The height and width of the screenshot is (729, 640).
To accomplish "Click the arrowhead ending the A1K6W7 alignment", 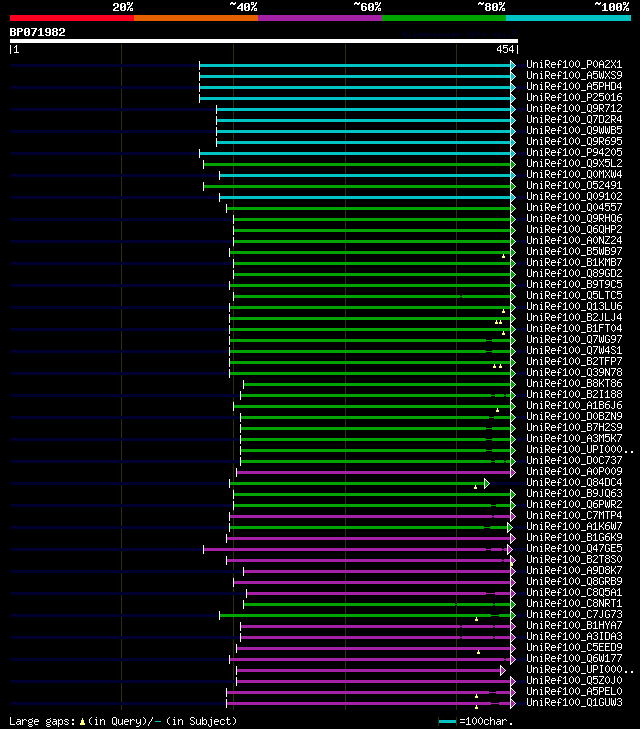I will pos(510,527).
